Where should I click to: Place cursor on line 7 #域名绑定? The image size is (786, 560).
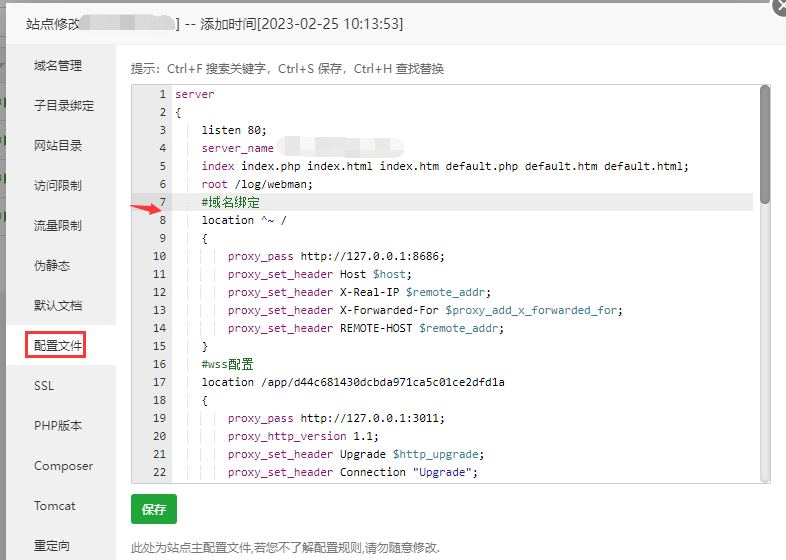point(231,203)
